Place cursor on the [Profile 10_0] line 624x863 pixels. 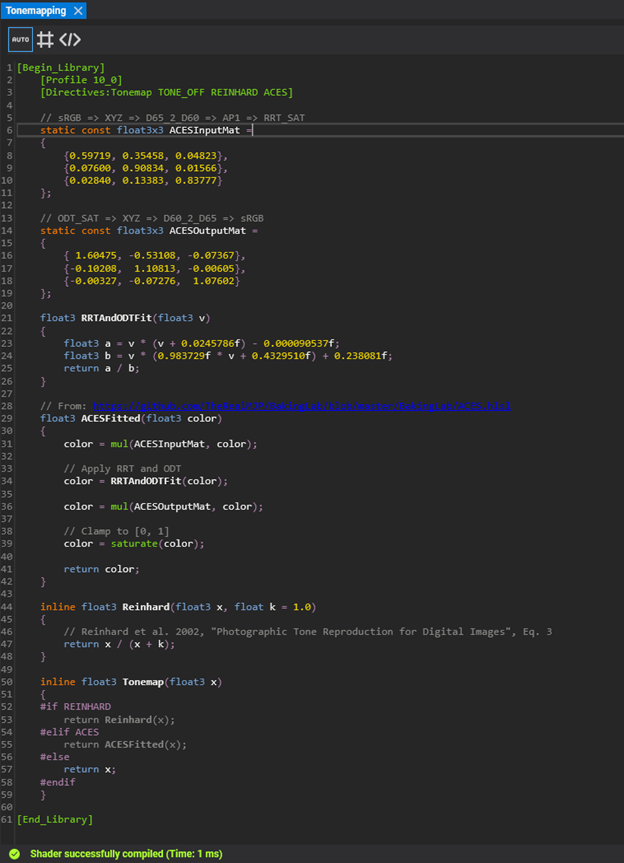coord(80,80)
